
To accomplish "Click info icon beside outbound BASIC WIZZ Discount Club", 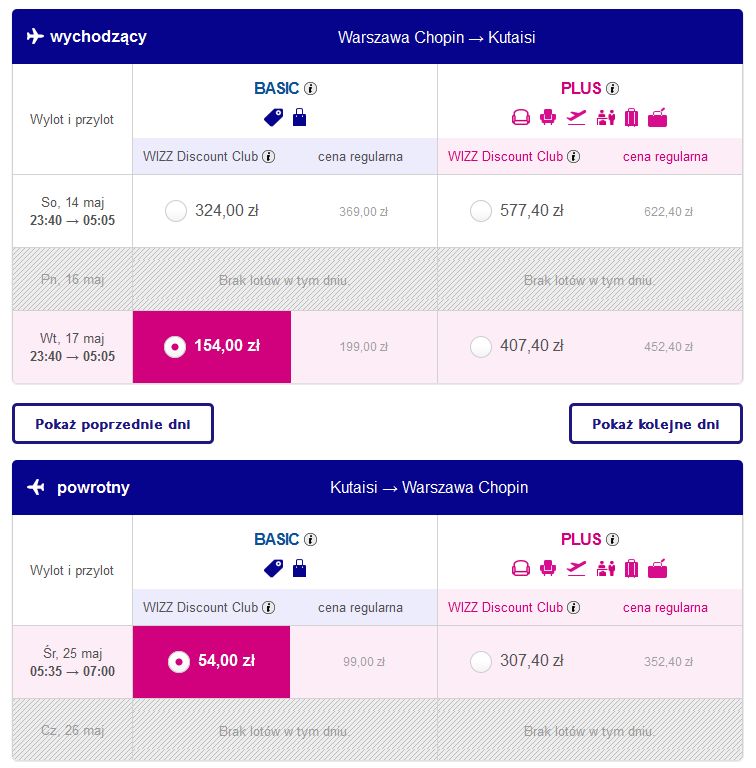I will tap(268, 156).
